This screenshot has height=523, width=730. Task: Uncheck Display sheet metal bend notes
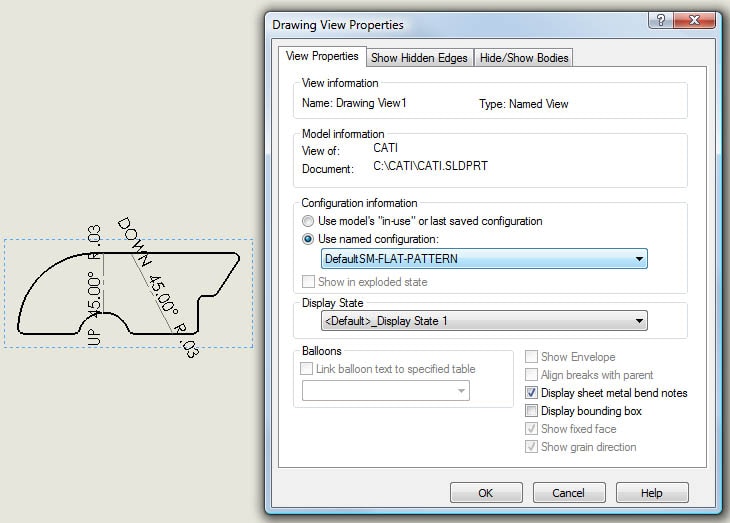[532, 393]
